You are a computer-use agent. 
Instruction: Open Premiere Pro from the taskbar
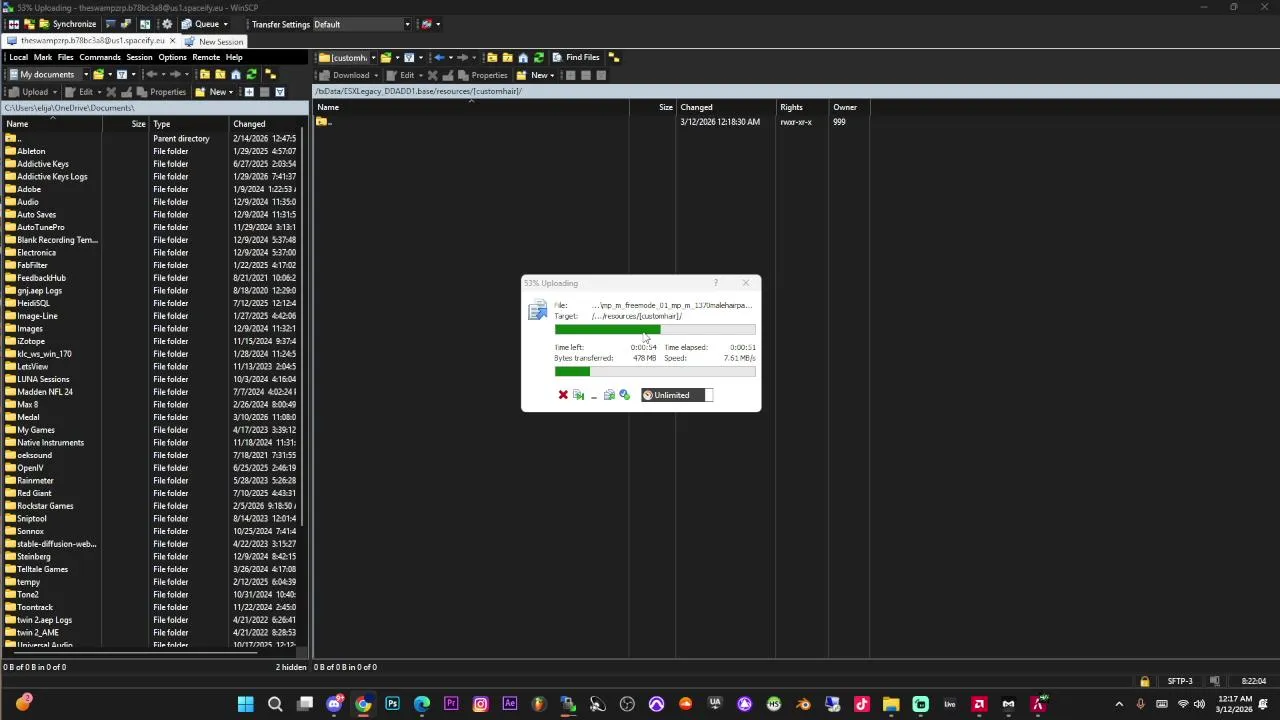(451, 704)
